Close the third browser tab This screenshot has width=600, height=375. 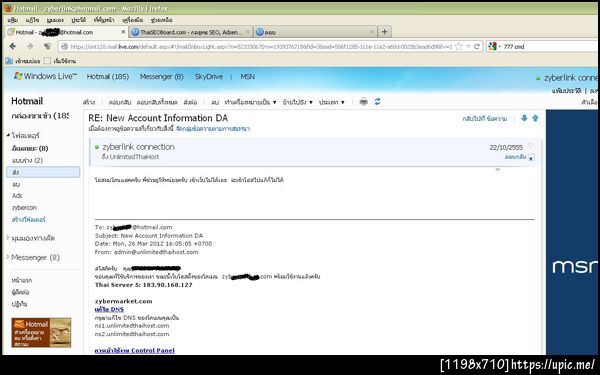372,32
